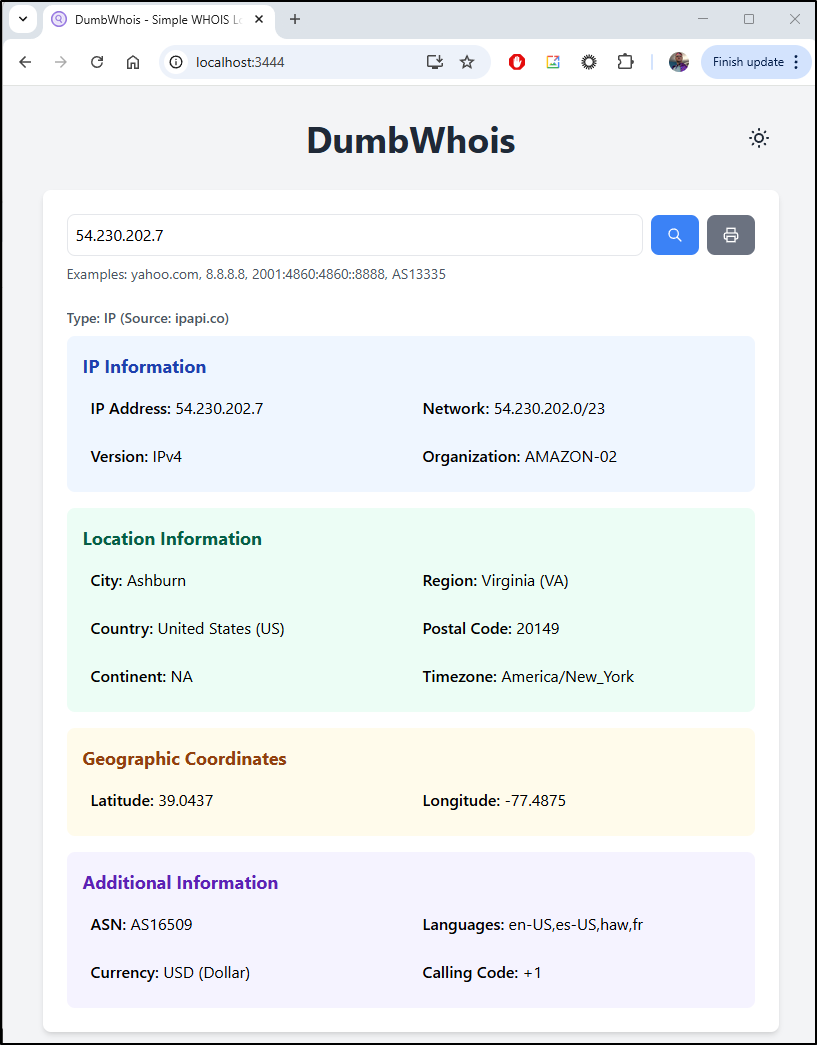Toggle the light/dark theme sun icon
Image resolution: width=817 pixels, height=1045 pixels.
[759, 138]
